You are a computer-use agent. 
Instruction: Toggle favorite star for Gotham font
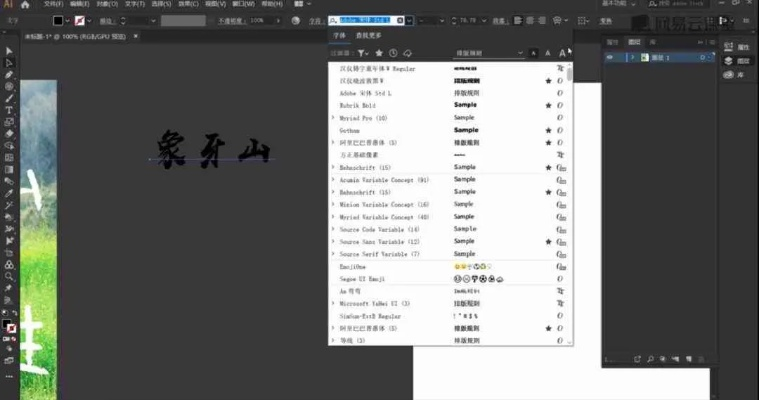coord(548,130)
